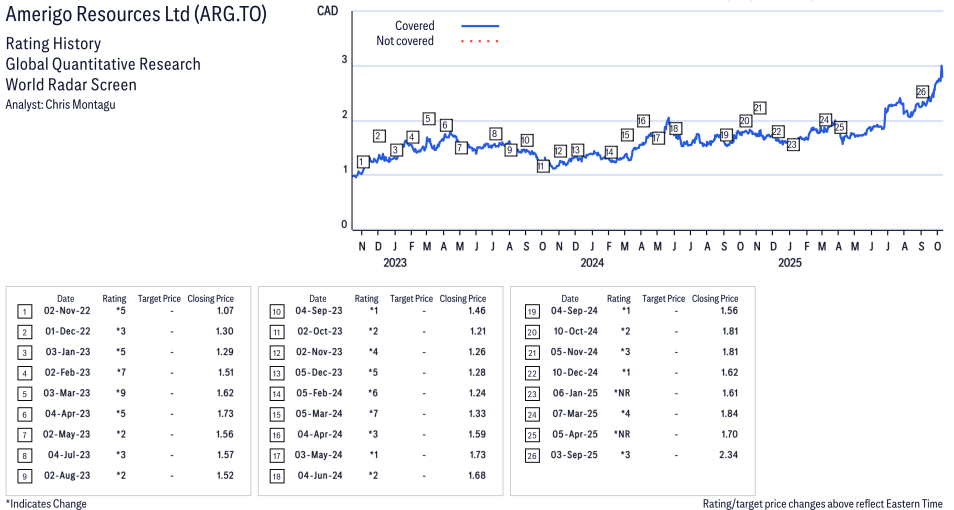This screenshot has width=954, height=510.
Task: Click the 2024 year label on the x-axis
Action: click(592, 263)
